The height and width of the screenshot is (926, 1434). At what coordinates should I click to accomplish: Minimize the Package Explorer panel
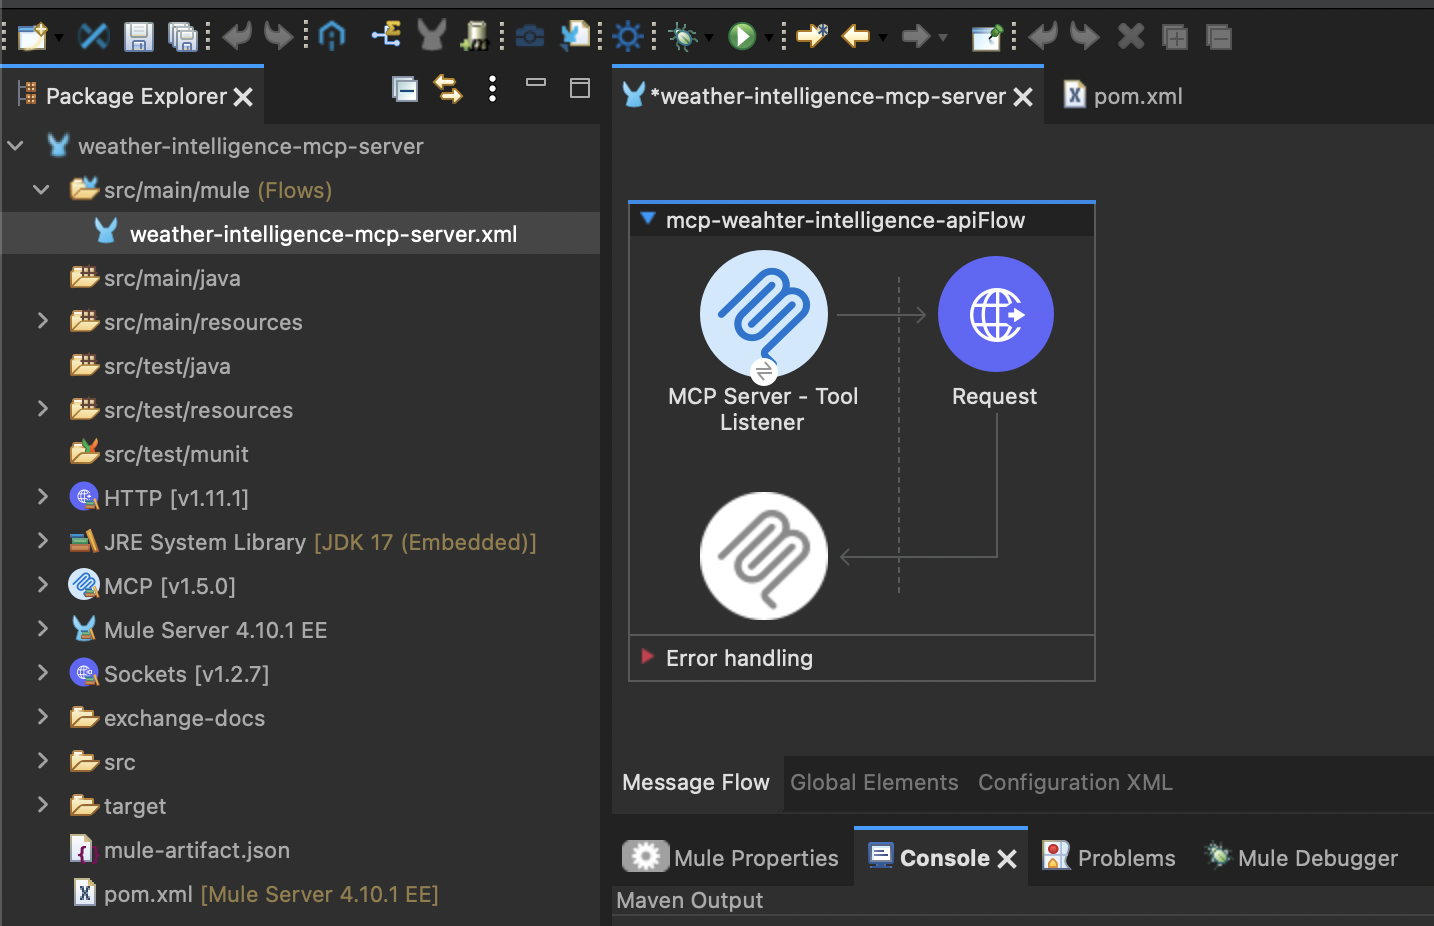pyautogui.click(x=536, y=83)
